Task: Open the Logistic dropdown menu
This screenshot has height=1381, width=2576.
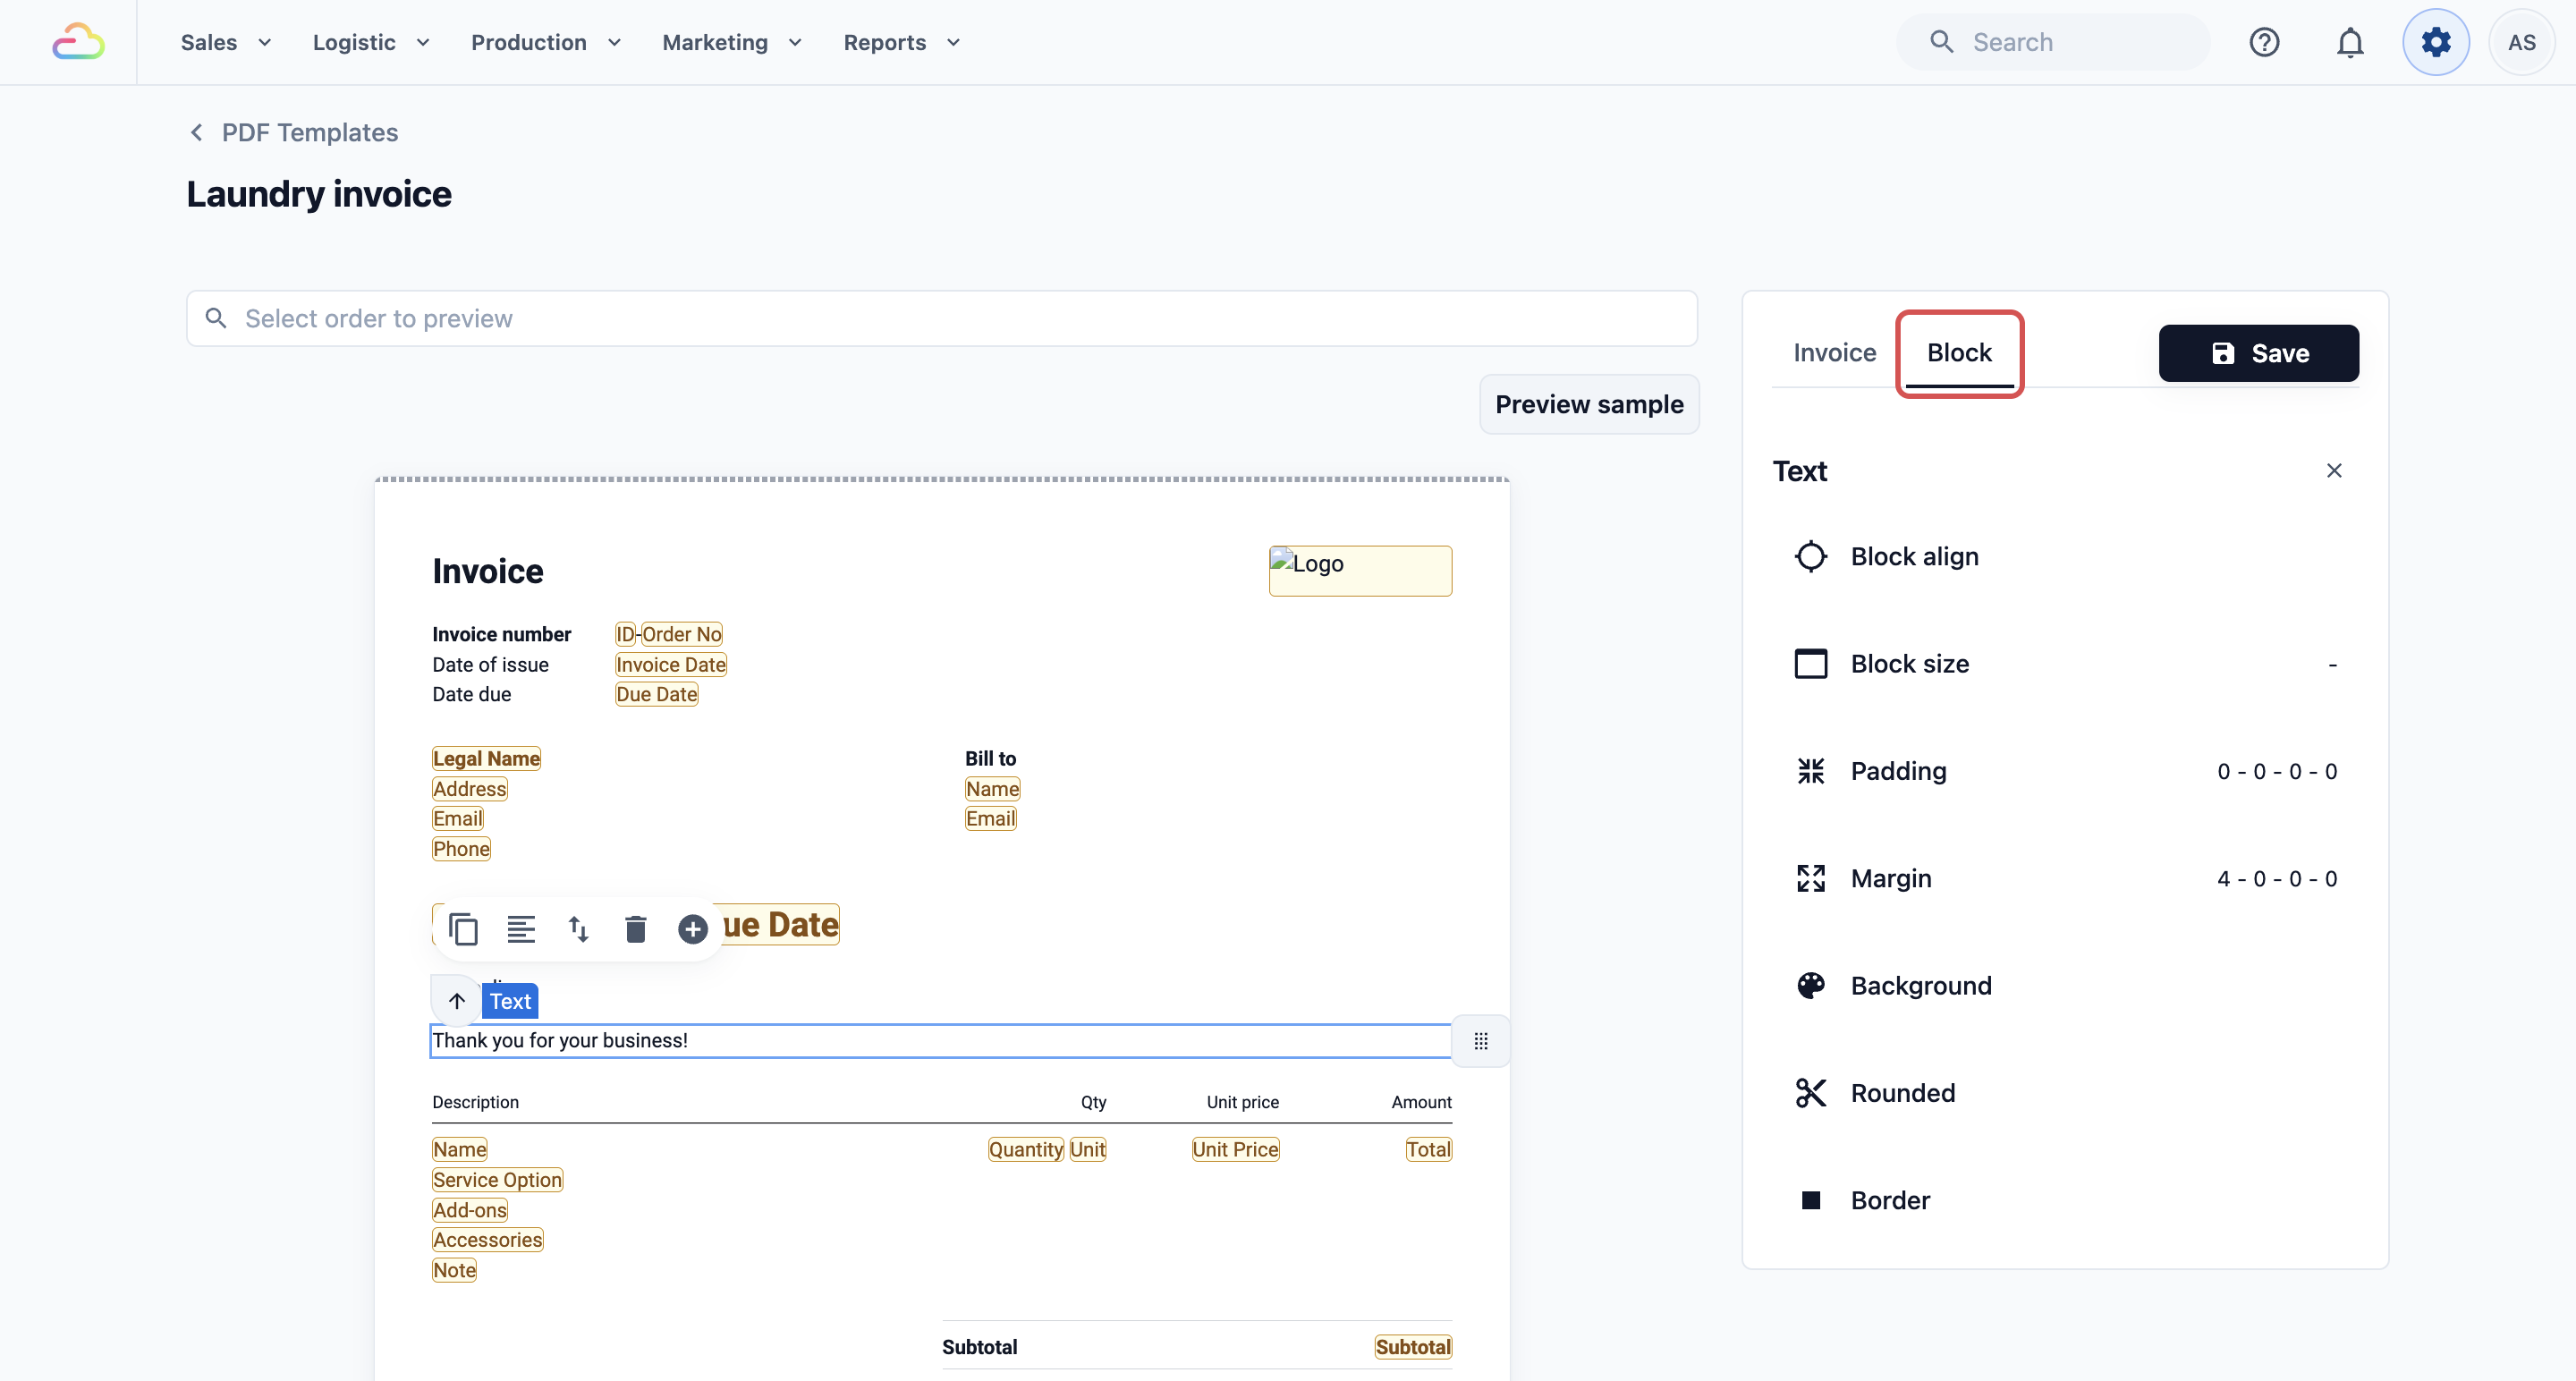Action: click(371, 42)
